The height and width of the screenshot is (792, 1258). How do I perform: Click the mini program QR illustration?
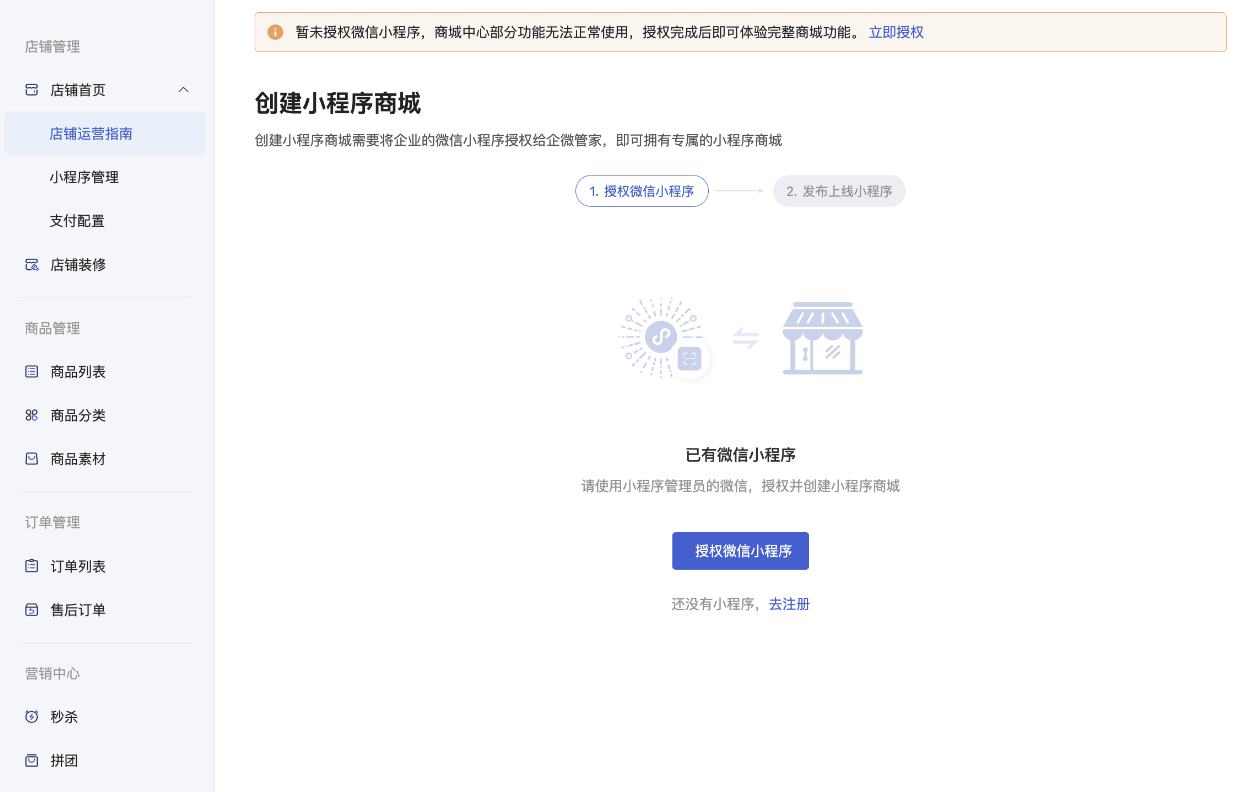[665, 338]
